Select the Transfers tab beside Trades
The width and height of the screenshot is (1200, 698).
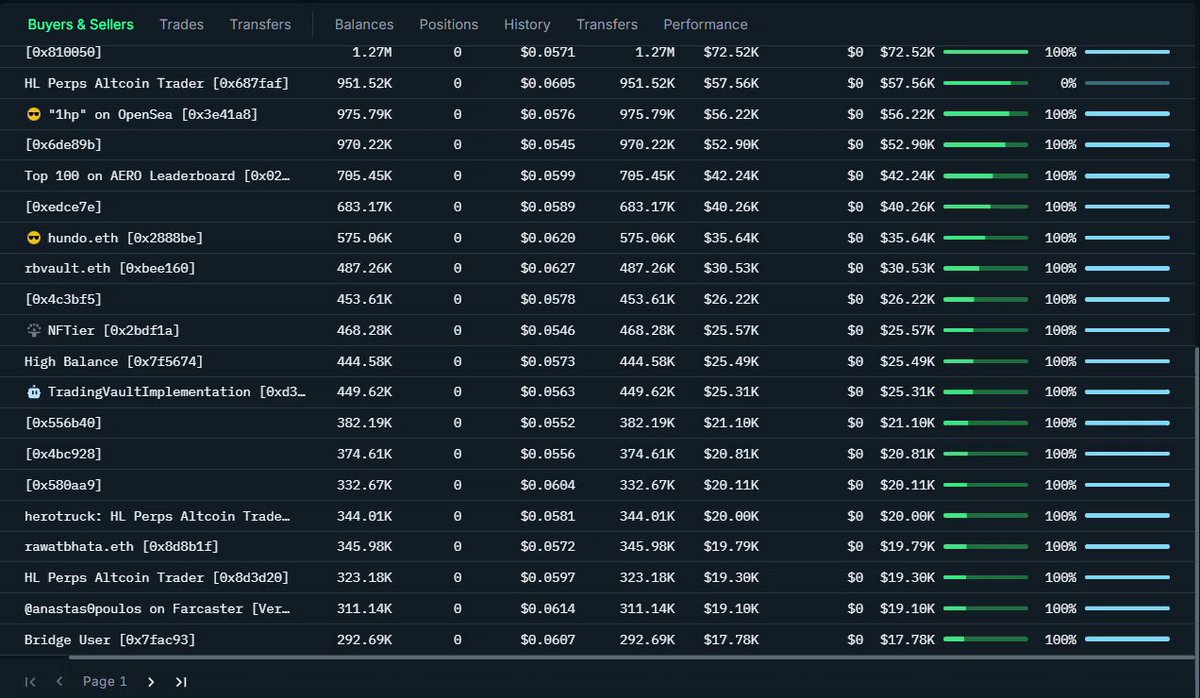(x=260, y=24)
